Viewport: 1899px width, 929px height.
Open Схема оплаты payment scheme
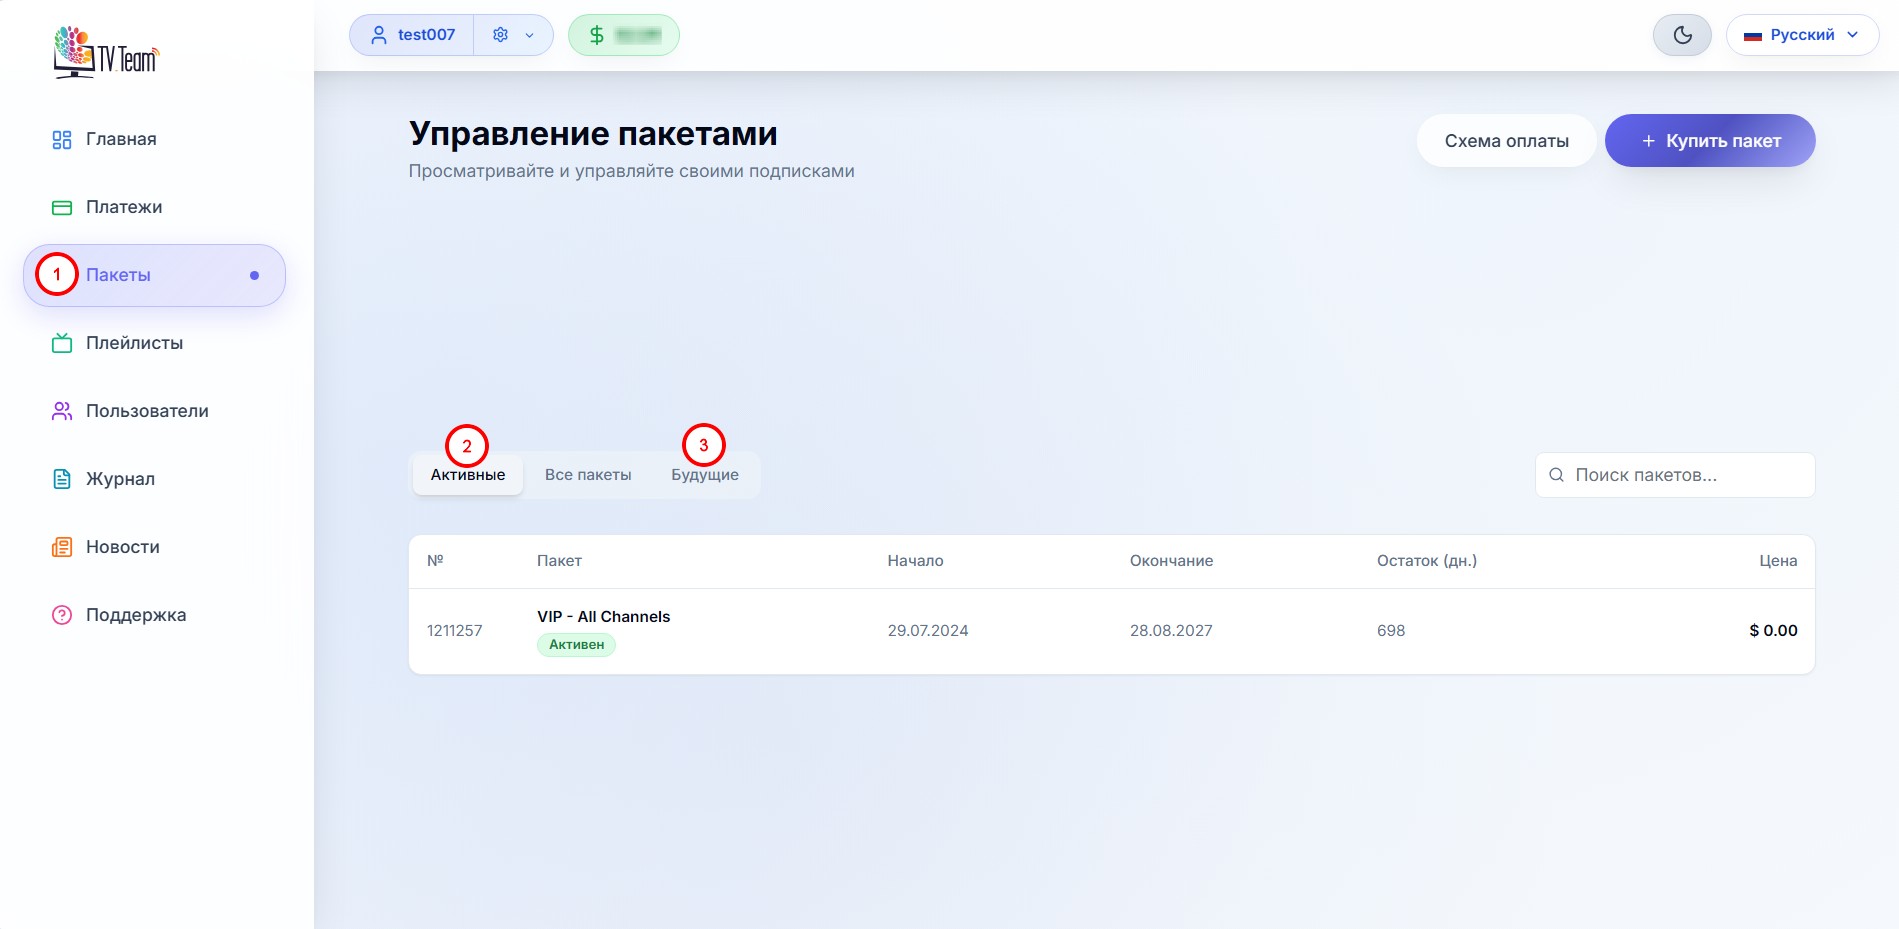1506,141
